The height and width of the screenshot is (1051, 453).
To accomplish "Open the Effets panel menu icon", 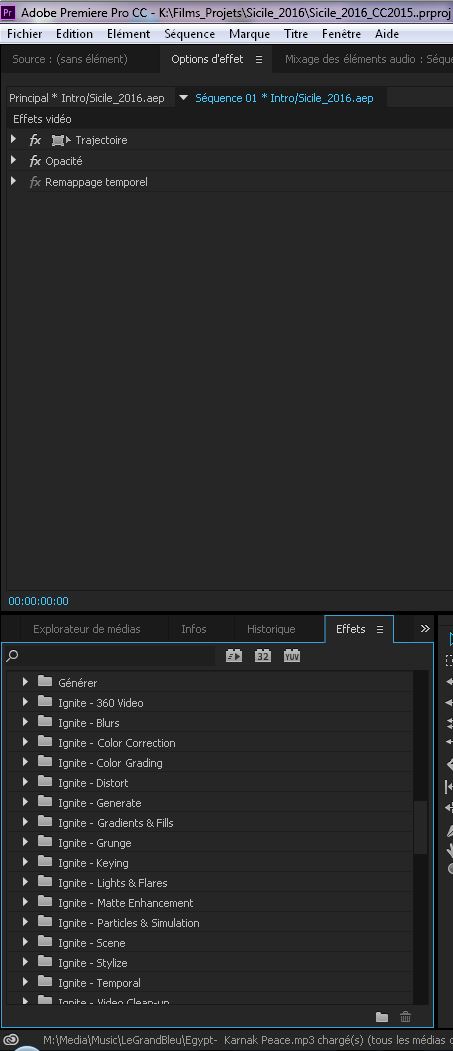I will (380, 629).
